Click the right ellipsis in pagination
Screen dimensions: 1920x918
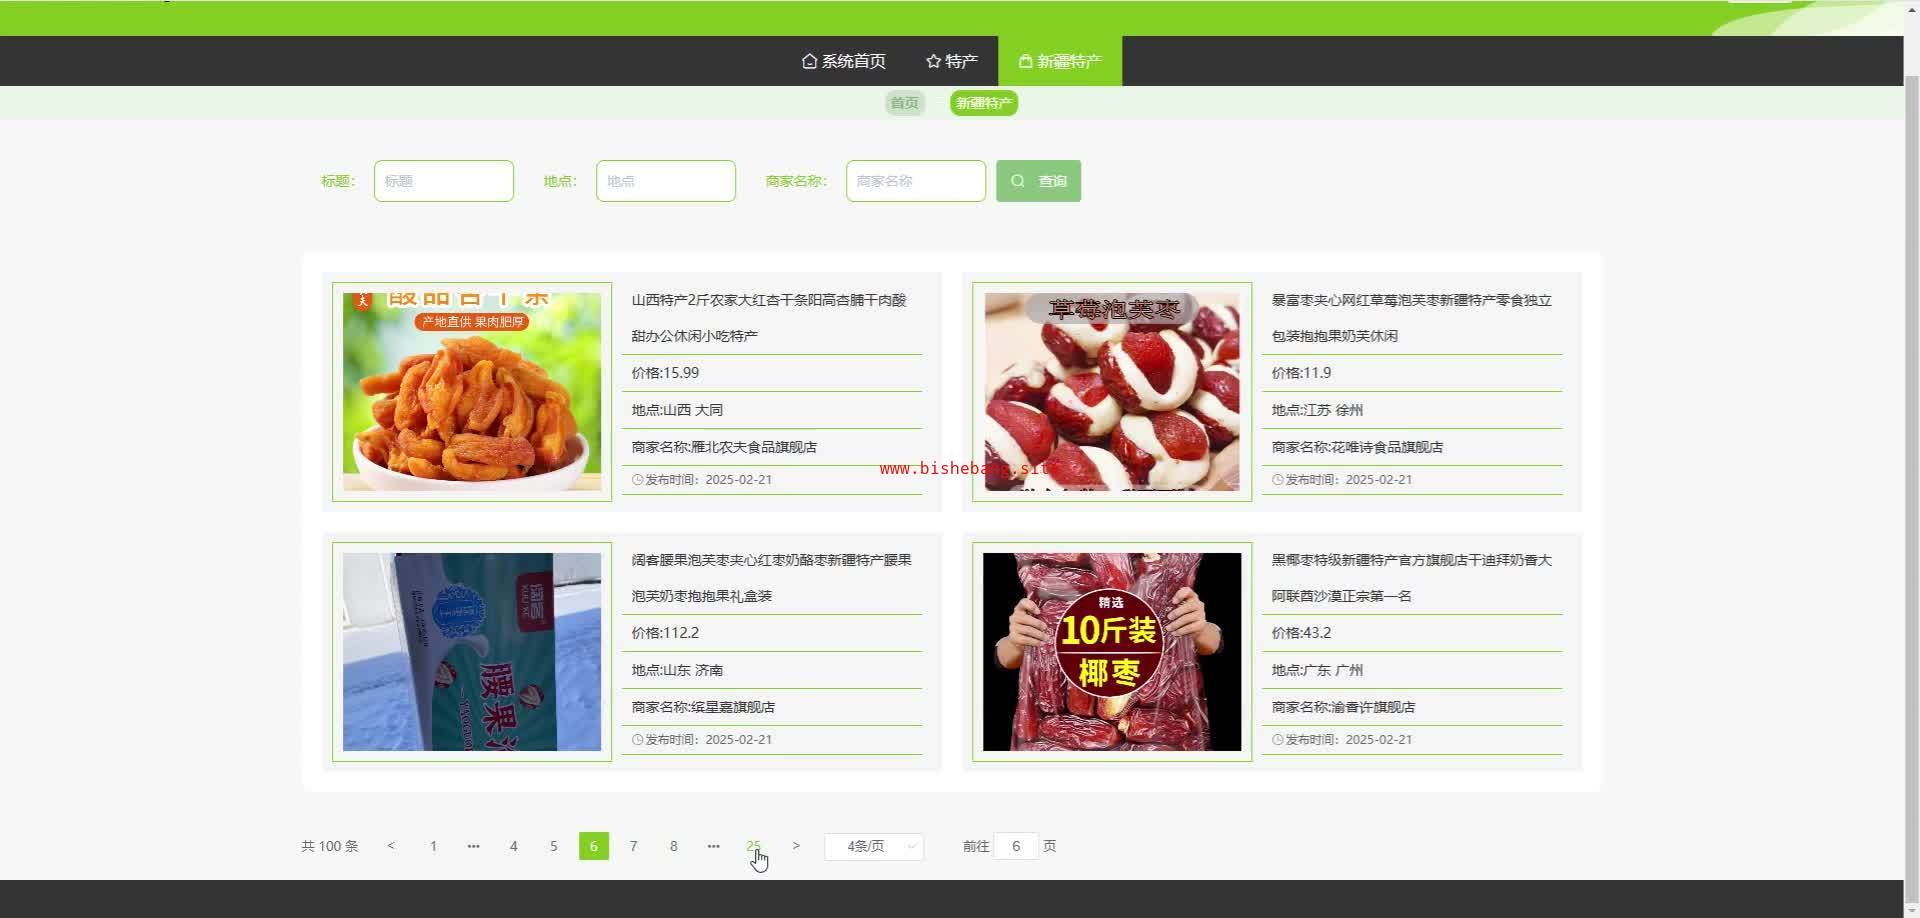[713, 846]
